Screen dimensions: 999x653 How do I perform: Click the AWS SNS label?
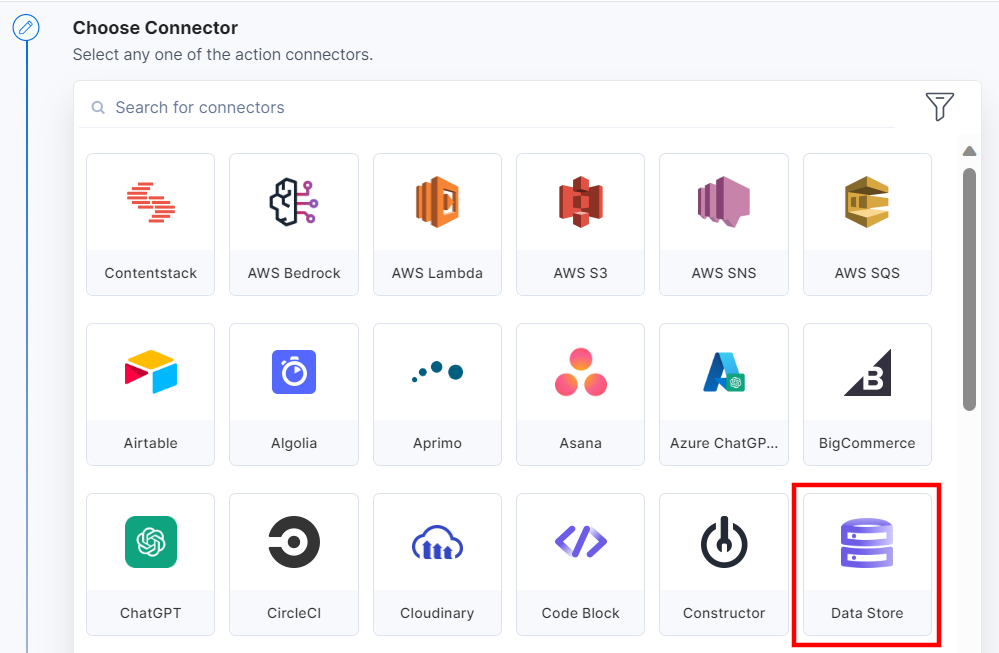coord(724,273)
